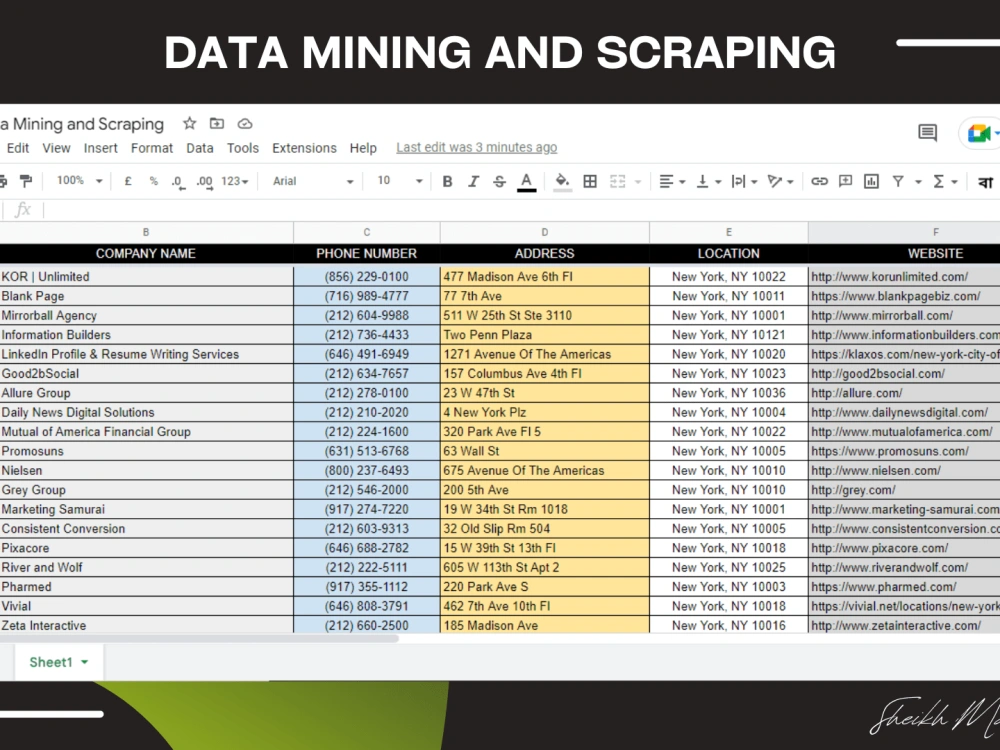Open korunlimited.com website link
The width and height of the screenshot is (1000, 750).
[x=889, y=277]
